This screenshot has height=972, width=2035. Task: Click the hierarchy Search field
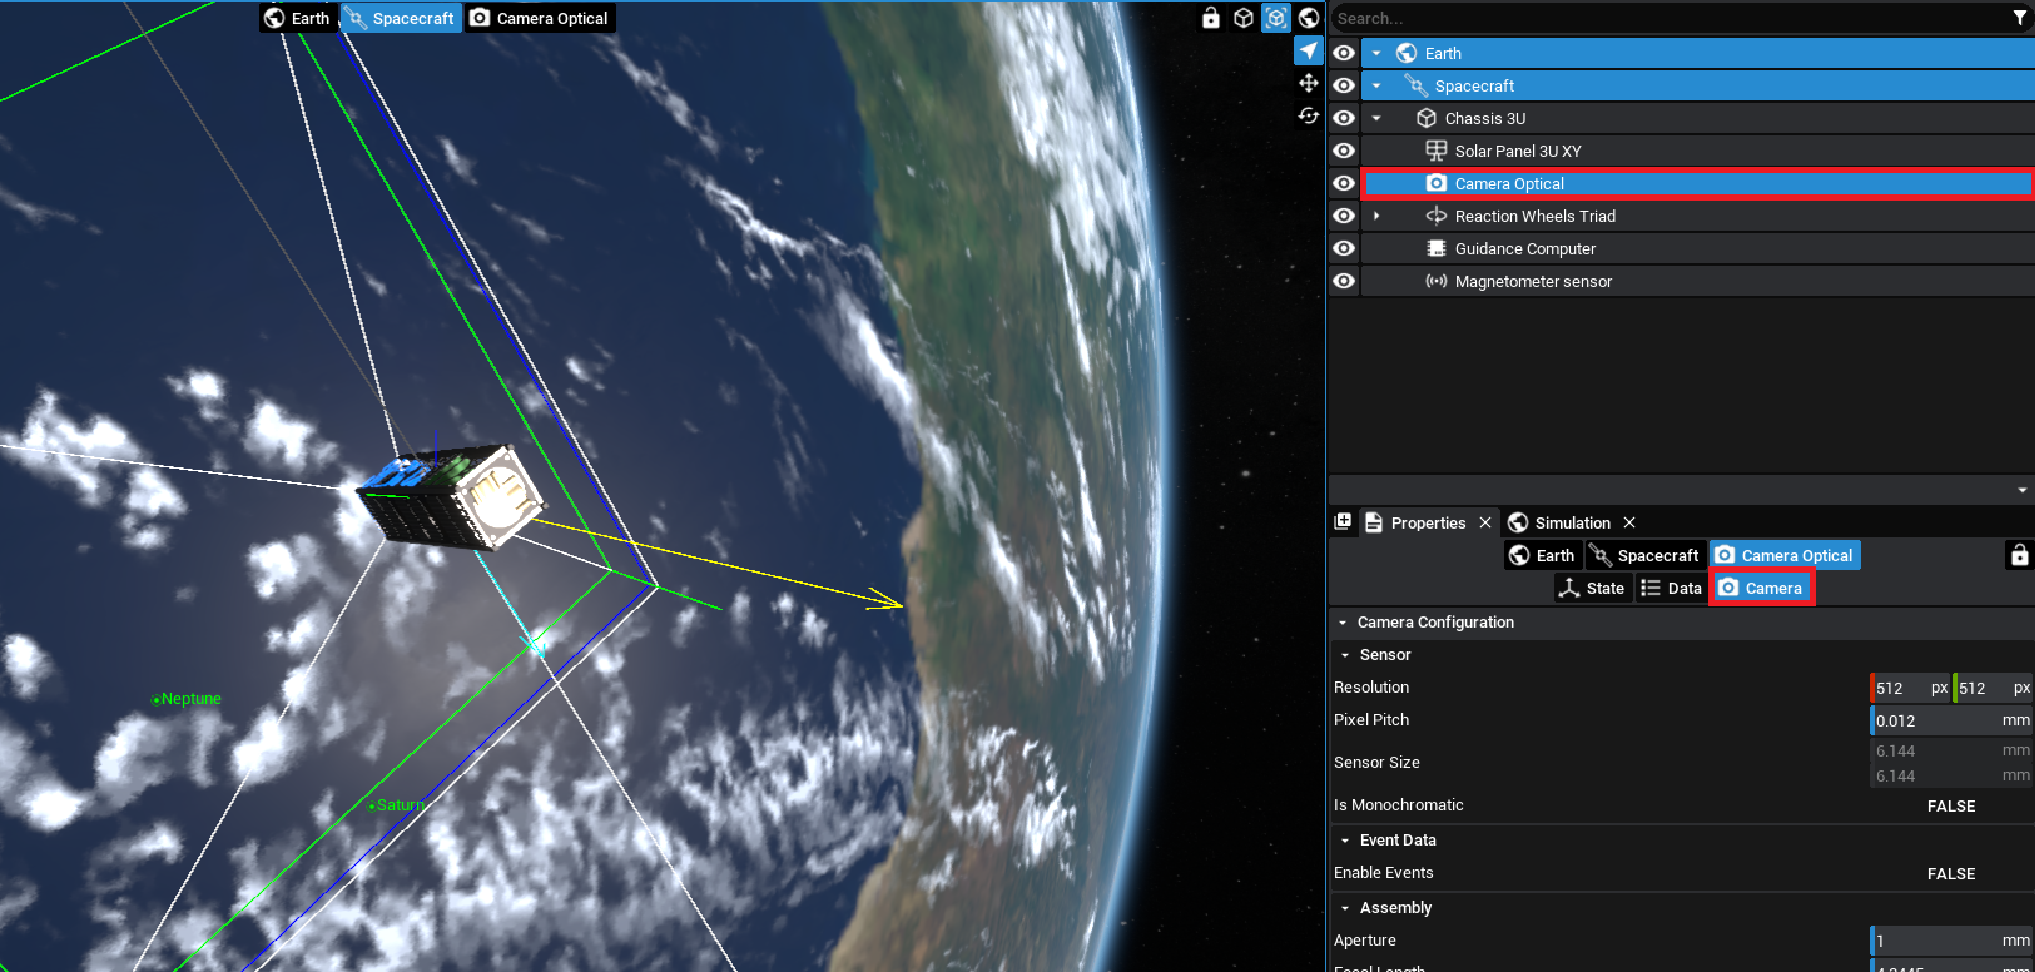pyautogui.click(x=1670, y=18)
